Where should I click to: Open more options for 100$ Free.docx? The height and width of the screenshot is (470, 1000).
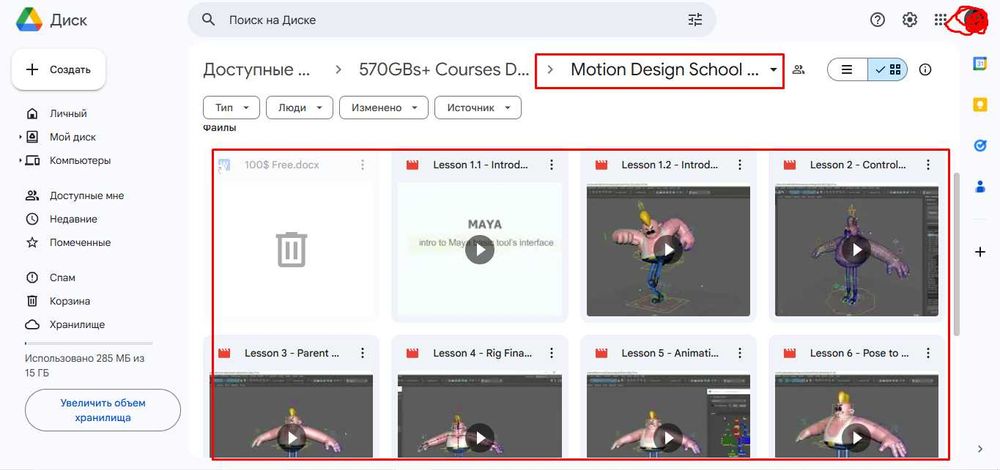click(362, 165)
